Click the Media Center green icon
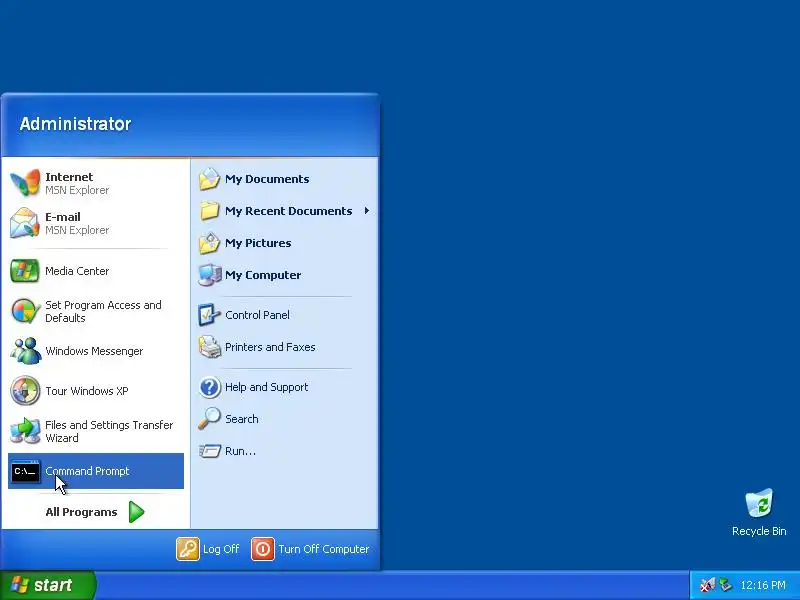Viewport: 800px width, 600px height. point(25,271)
